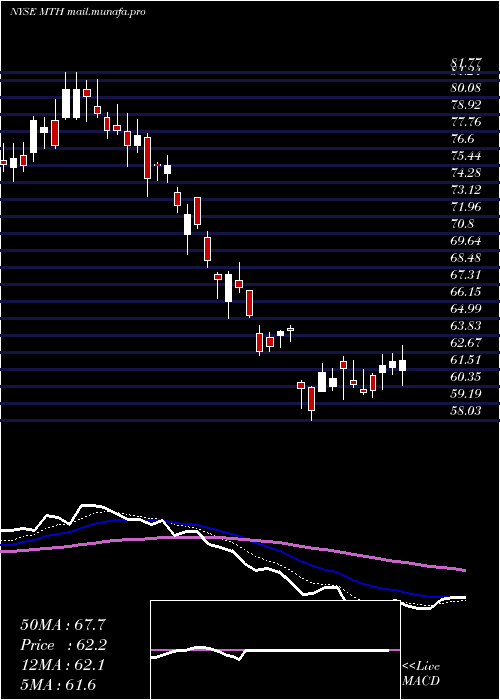The width and height of the screenshot is (500, 700).
Task: Click the 77.76 price axis label
Action: pyautogui.click(x=466, y=122)
